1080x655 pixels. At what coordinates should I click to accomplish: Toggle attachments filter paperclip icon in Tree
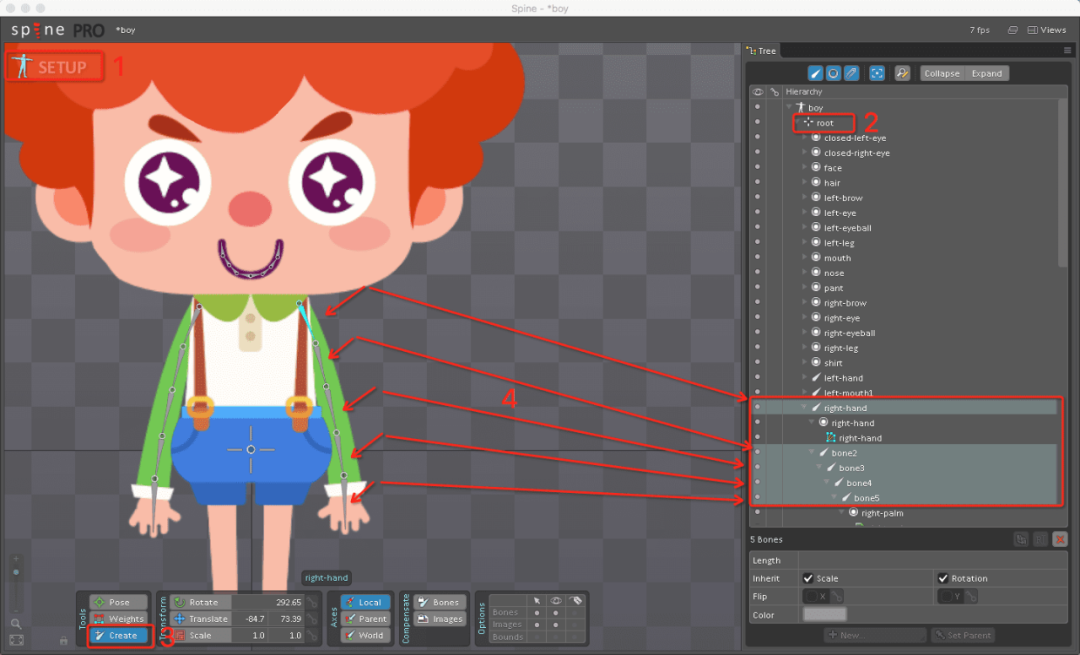(x=852, y=73)
